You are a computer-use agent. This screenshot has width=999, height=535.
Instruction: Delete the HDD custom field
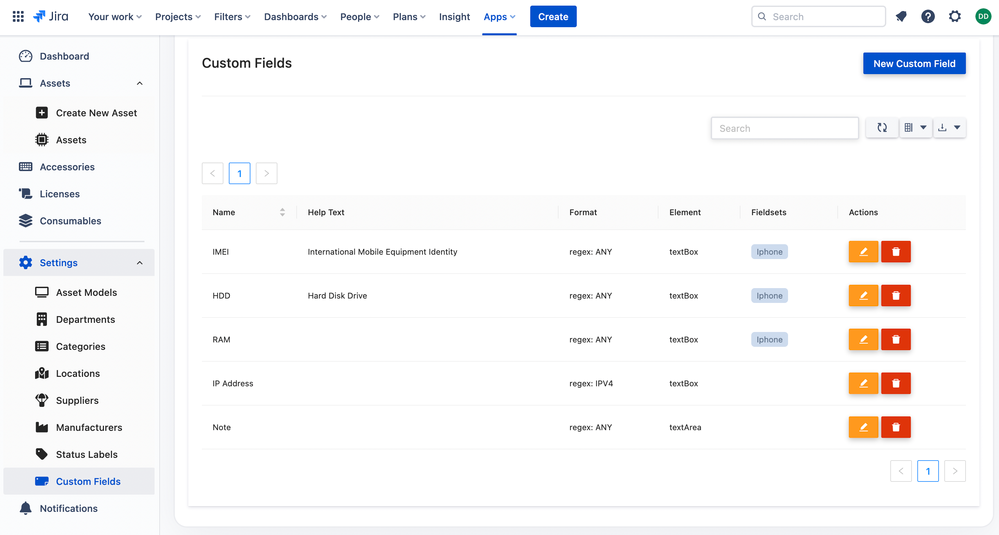pyautogui.click(x=896, y=296)
